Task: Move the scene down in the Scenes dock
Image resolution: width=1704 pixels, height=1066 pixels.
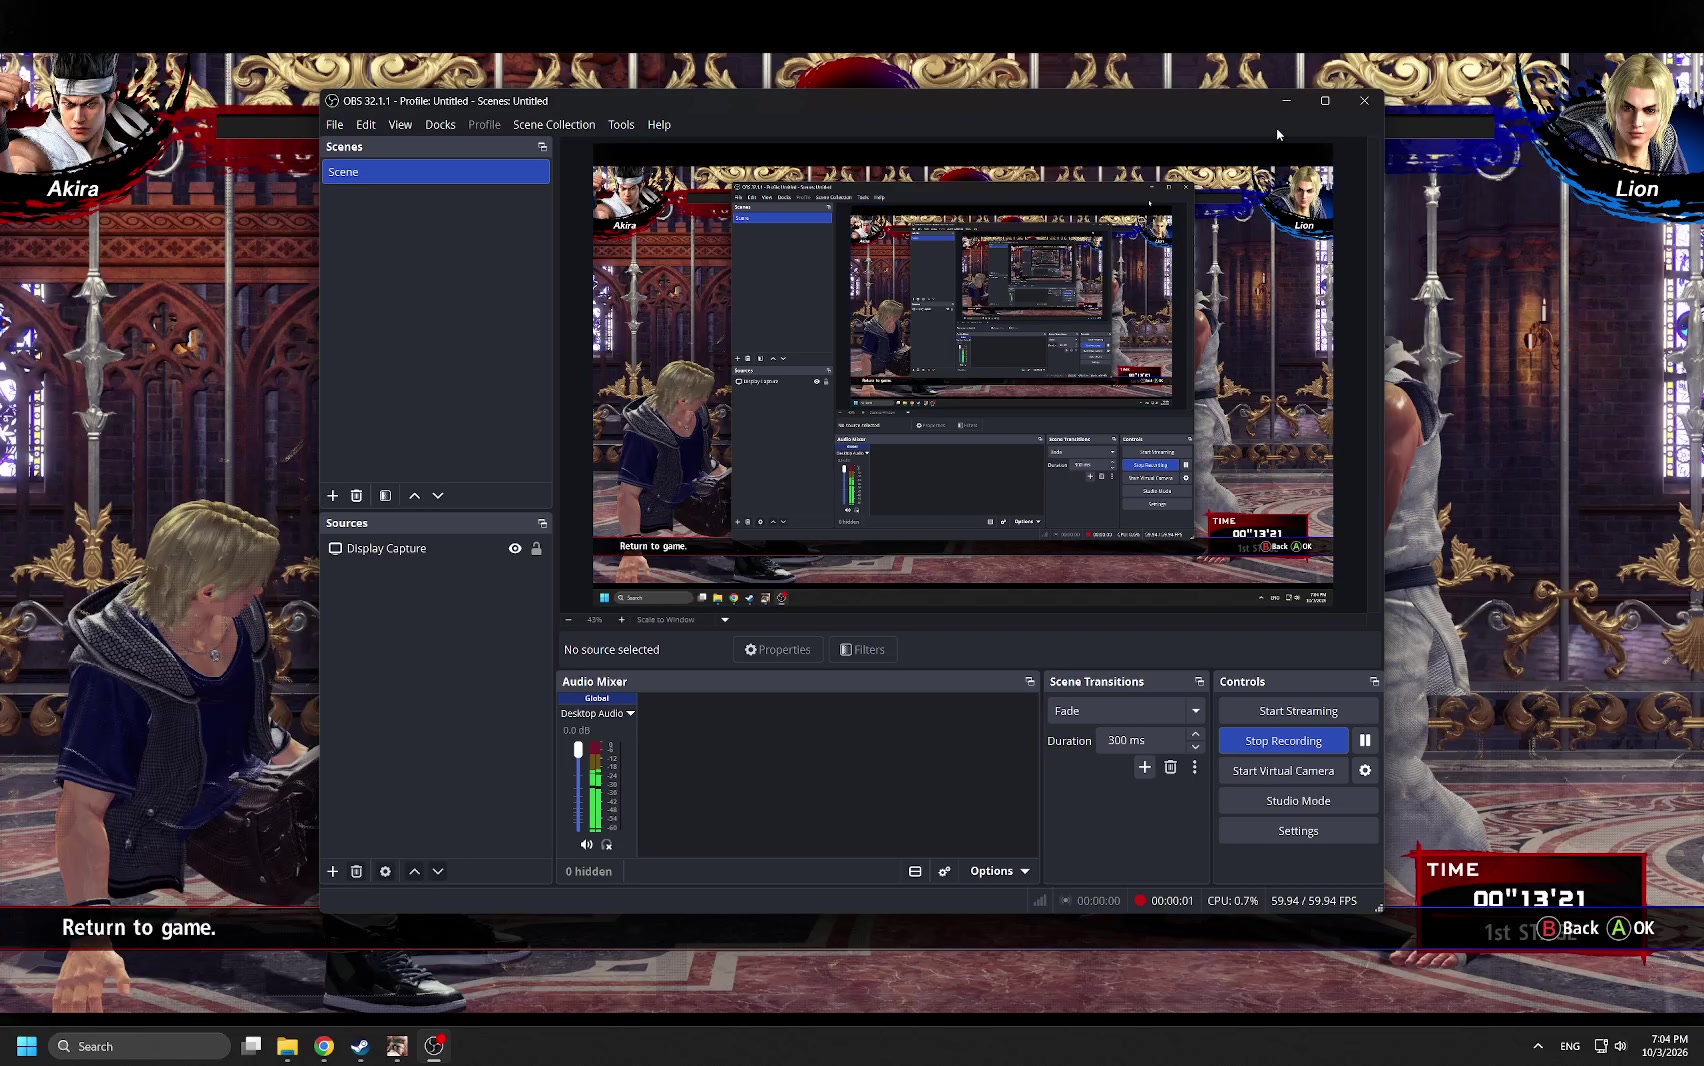Action: coord(438,496)
